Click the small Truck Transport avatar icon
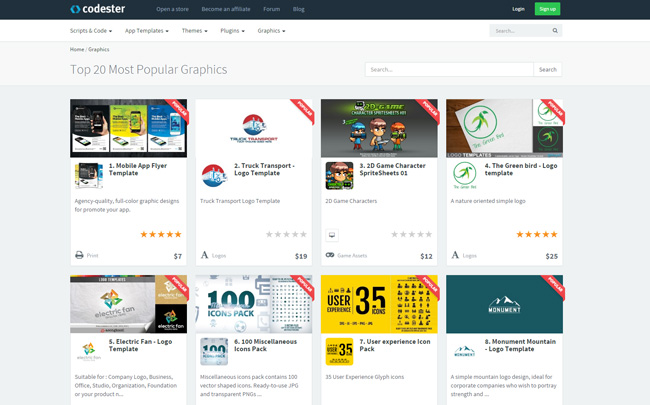650x405 pixels. 214,176
